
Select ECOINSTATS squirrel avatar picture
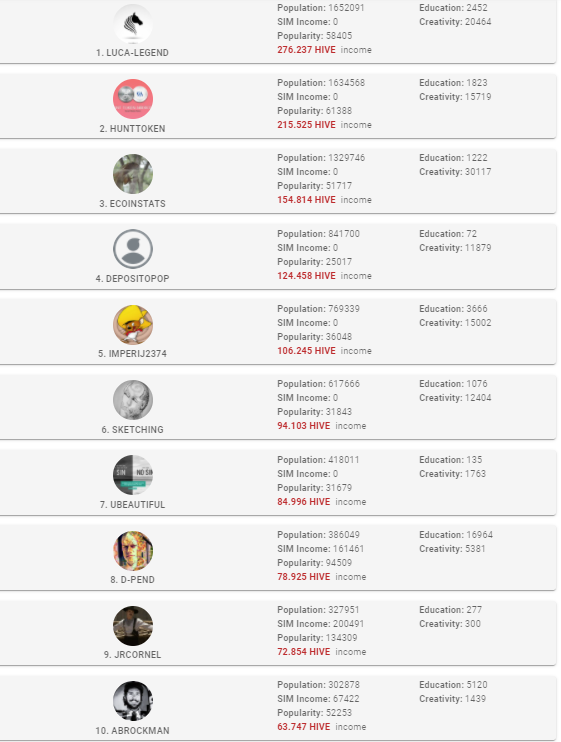point(133,174)
